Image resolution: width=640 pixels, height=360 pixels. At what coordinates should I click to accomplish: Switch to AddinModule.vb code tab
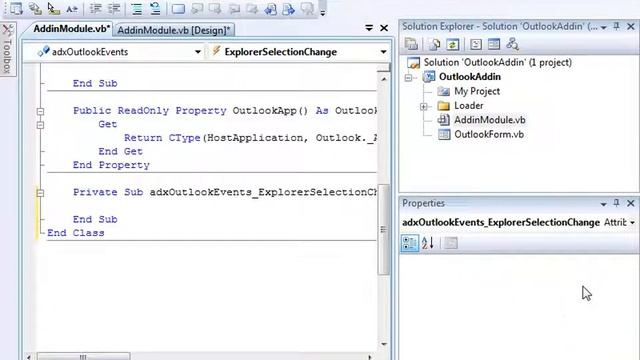71,29
